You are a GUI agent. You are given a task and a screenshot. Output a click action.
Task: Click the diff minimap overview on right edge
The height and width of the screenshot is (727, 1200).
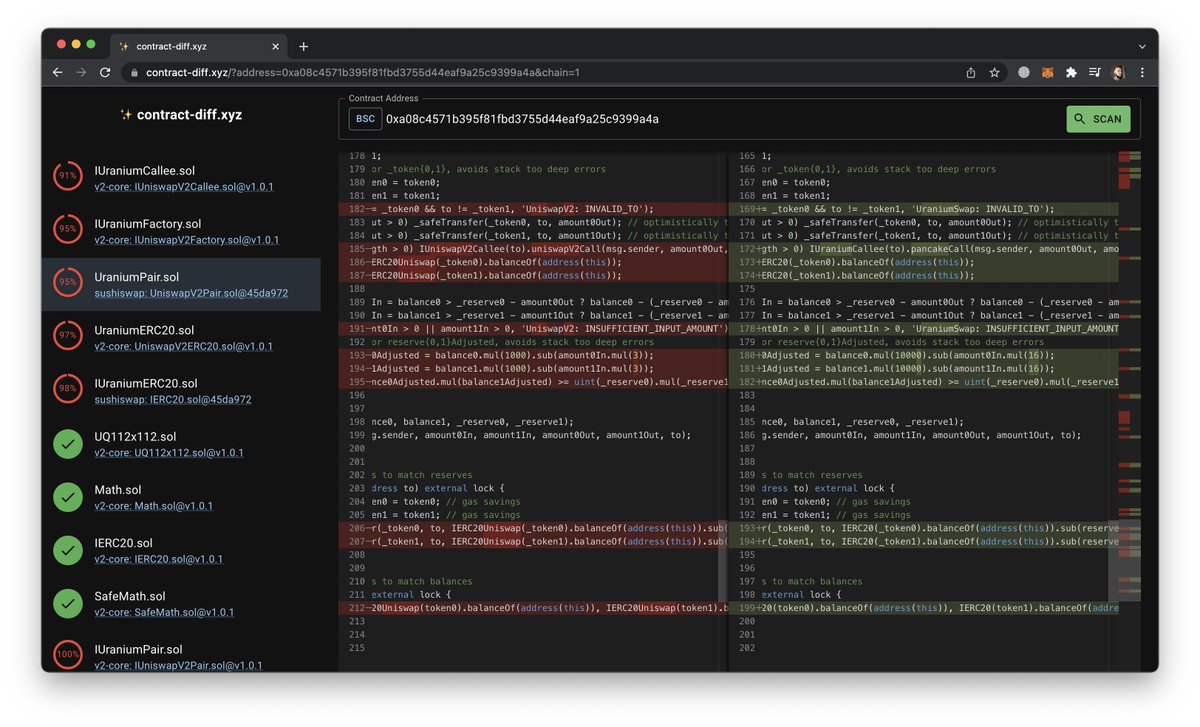[1128, 410]
